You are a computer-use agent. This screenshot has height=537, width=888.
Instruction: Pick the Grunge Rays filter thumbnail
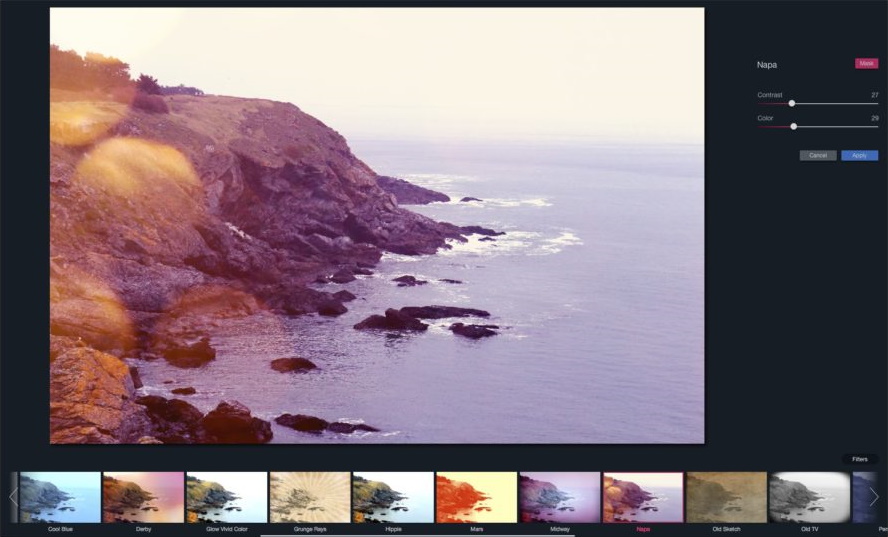tap(310, 497)
